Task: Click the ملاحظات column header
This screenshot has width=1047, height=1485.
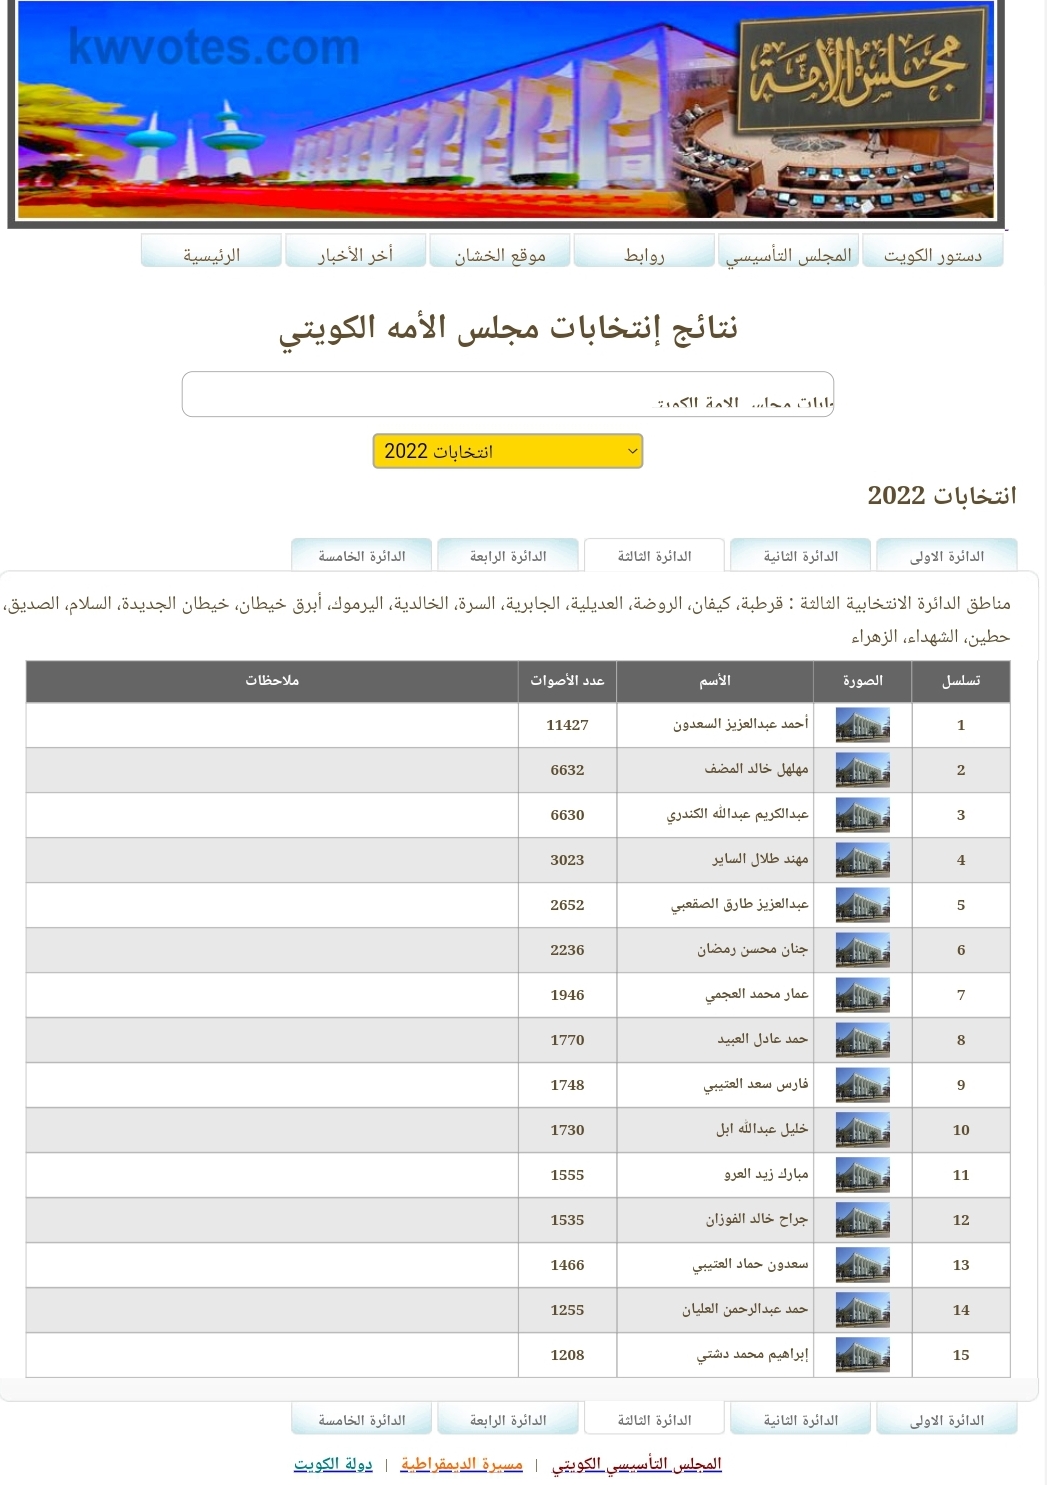Action: click(x=272, y=681)
